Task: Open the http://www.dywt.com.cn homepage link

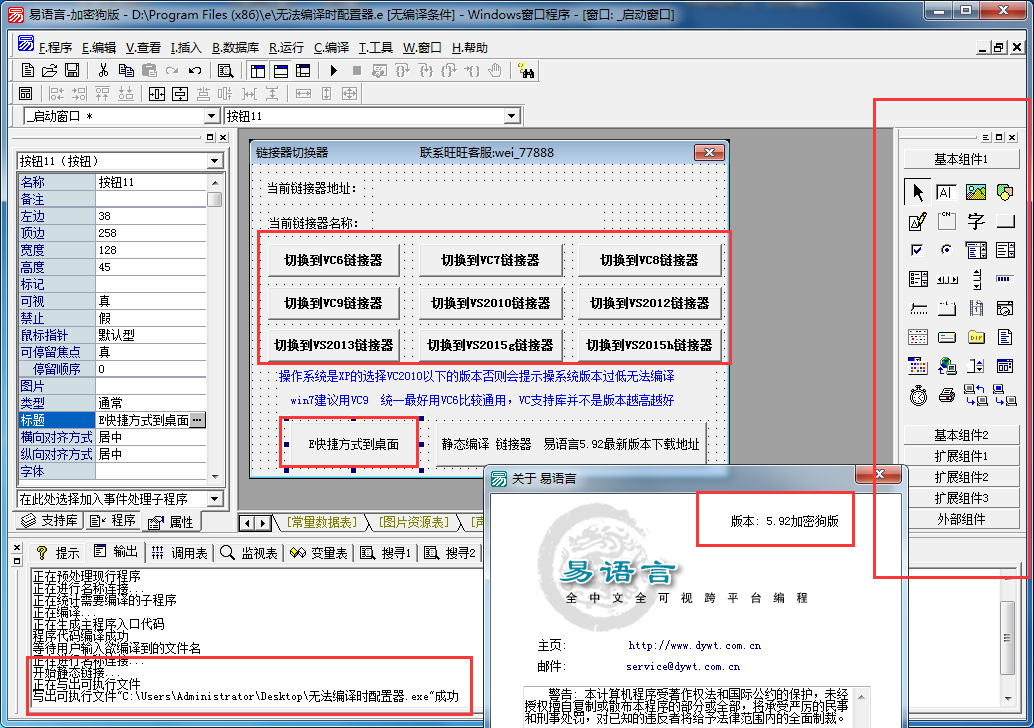Action: click(694, 646)
